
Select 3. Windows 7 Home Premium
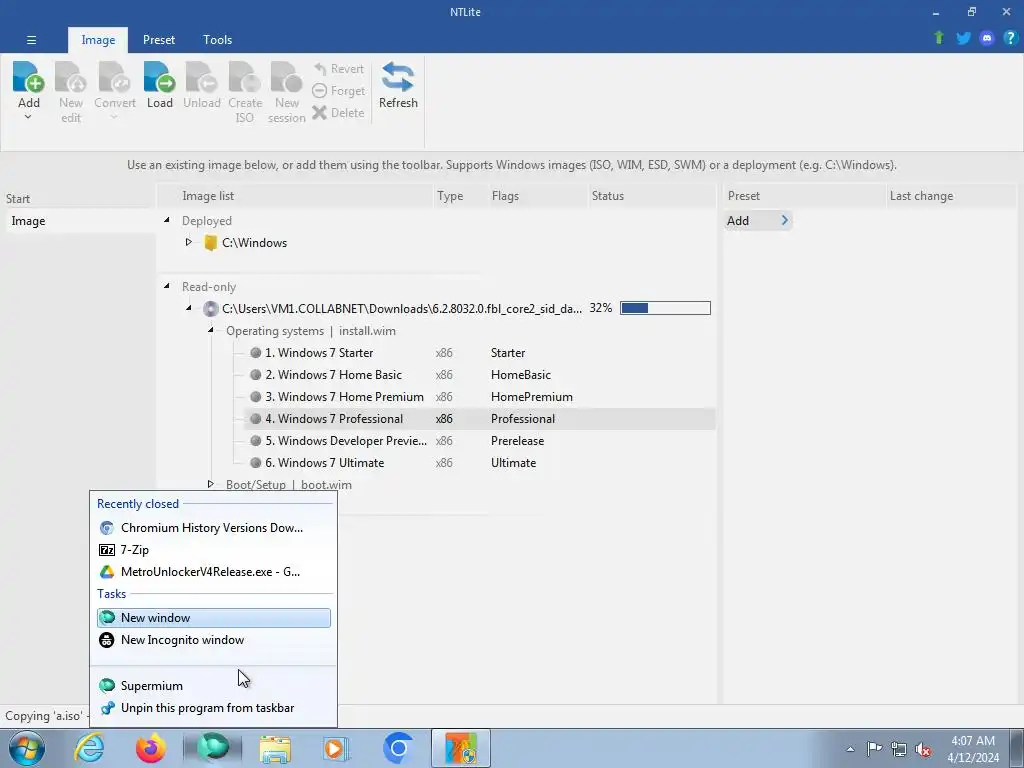pyautogui.click(x=480, y=397)
